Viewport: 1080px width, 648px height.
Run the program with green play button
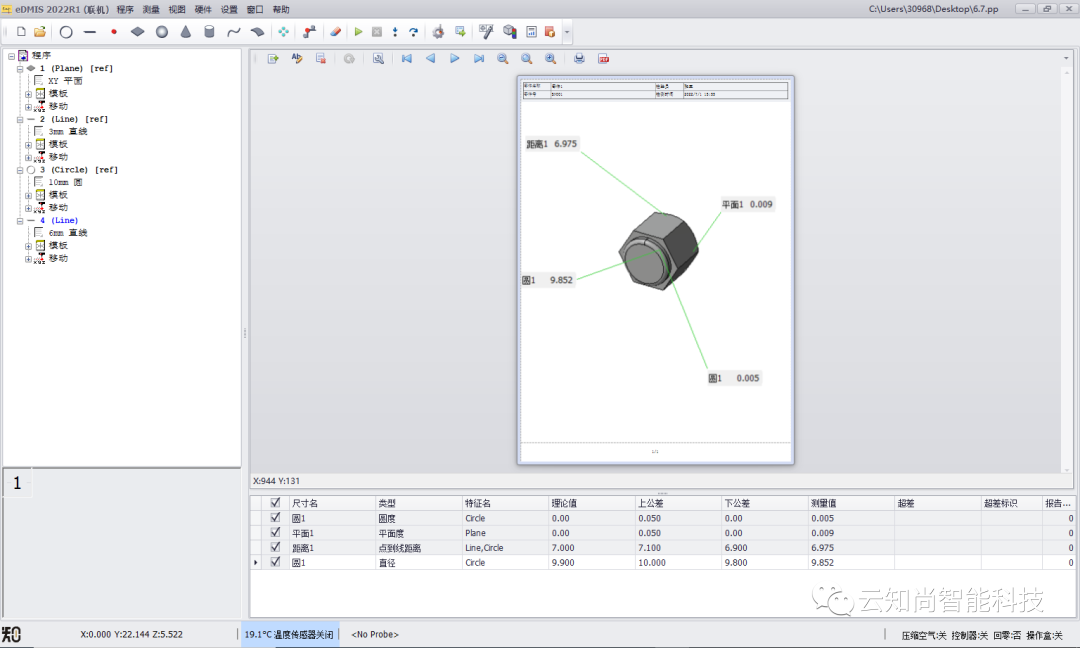click(358, 32)
